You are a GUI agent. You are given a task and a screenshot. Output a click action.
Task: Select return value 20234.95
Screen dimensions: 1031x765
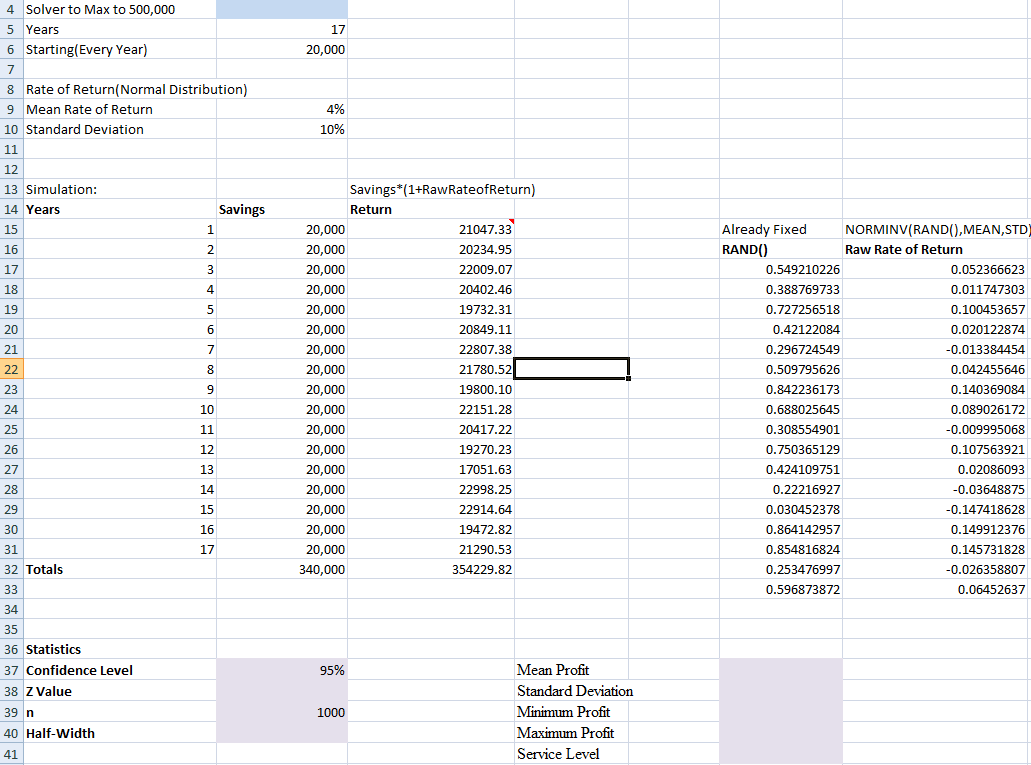pos(431,249)
